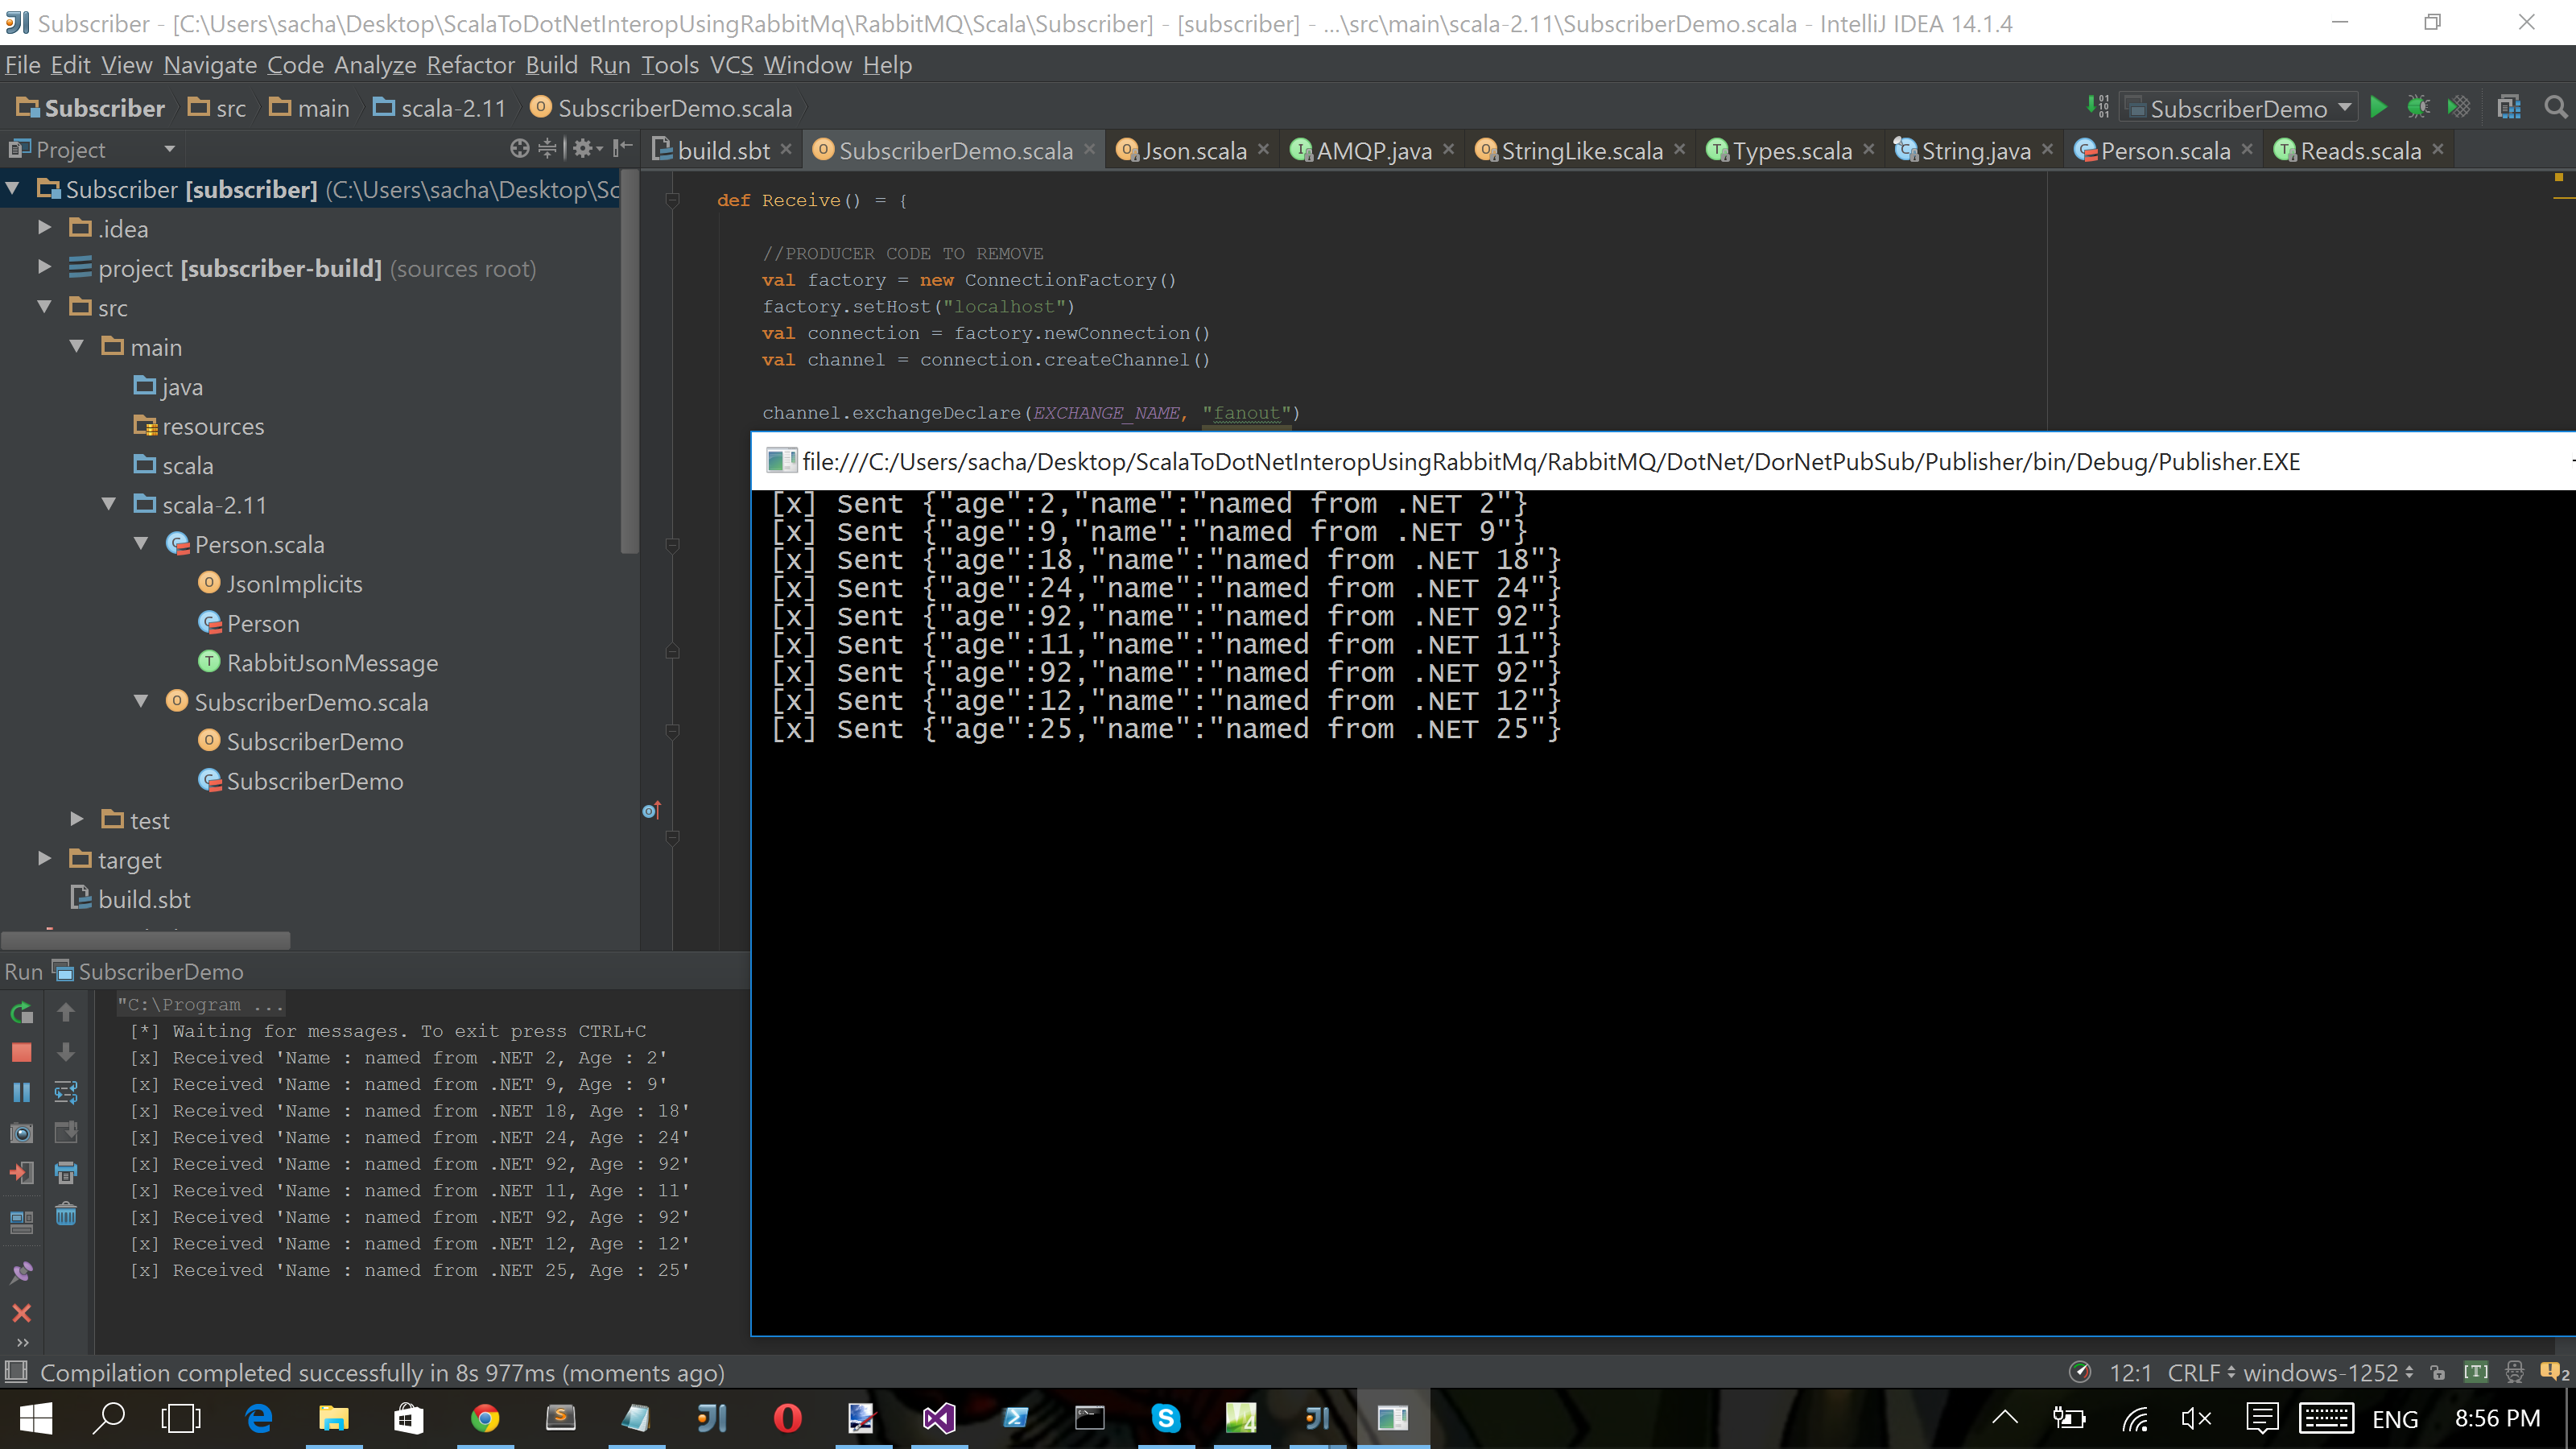Move up the stack trace arrow
The height and width of the screenshot is (1449, 2576).
(66, 1012)
